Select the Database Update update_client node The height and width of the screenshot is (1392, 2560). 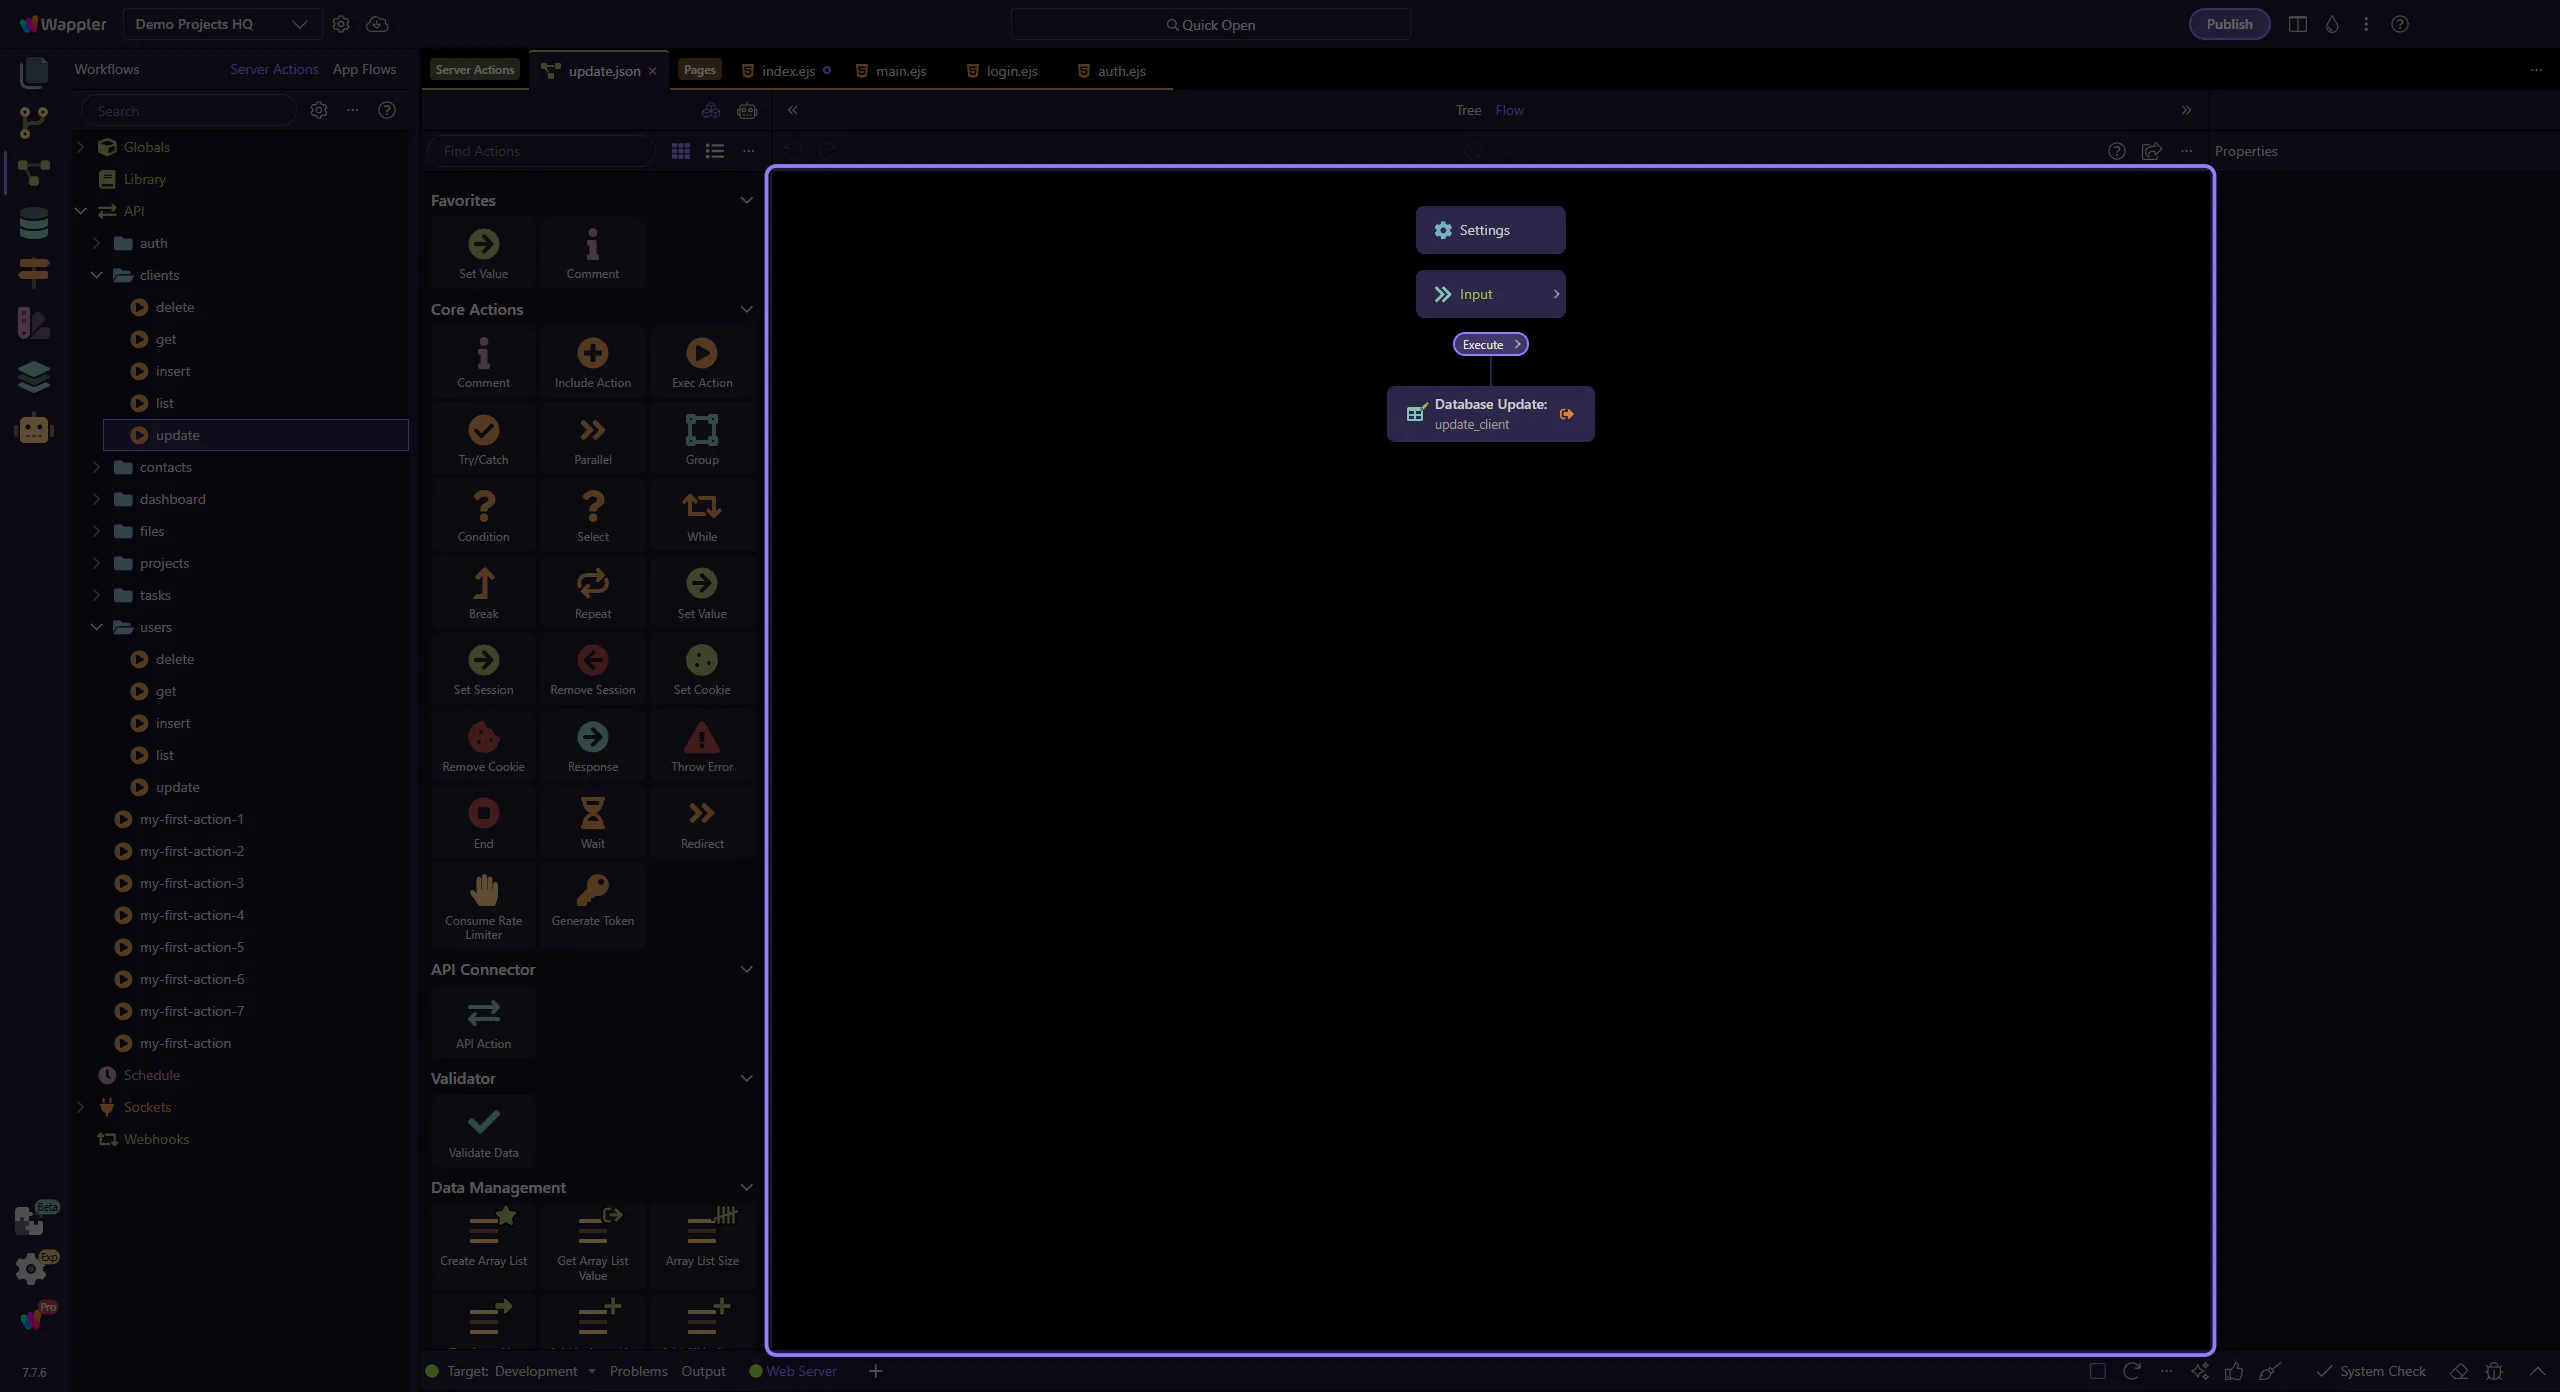1489,414
